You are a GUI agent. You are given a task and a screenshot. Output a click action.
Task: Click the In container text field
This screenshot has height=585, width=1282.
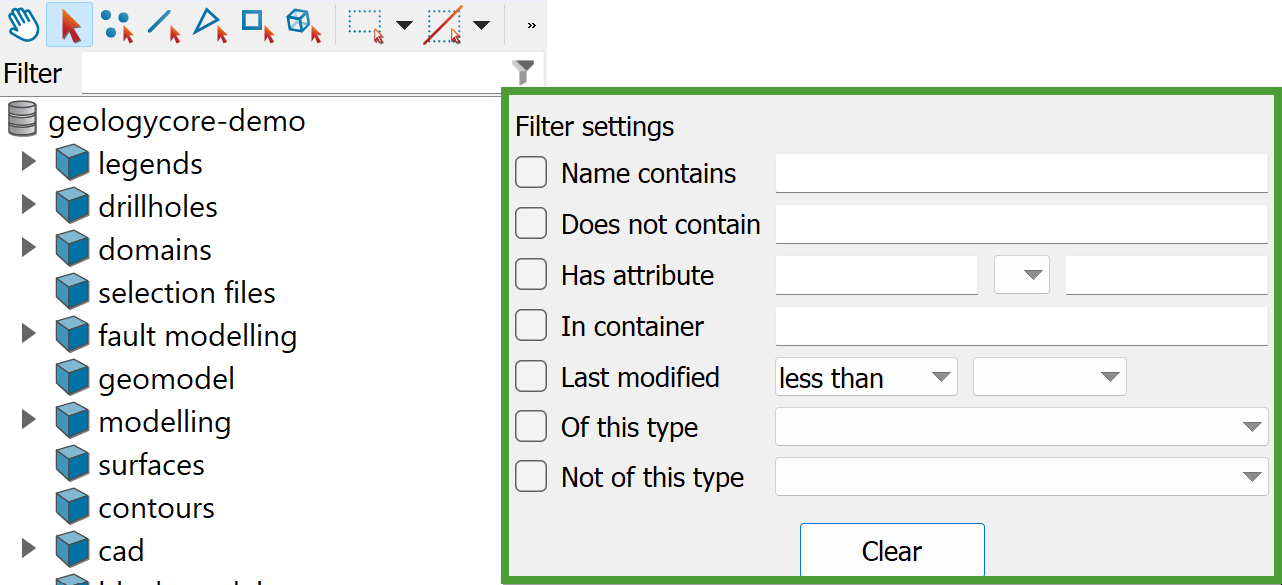[1021, 326]
